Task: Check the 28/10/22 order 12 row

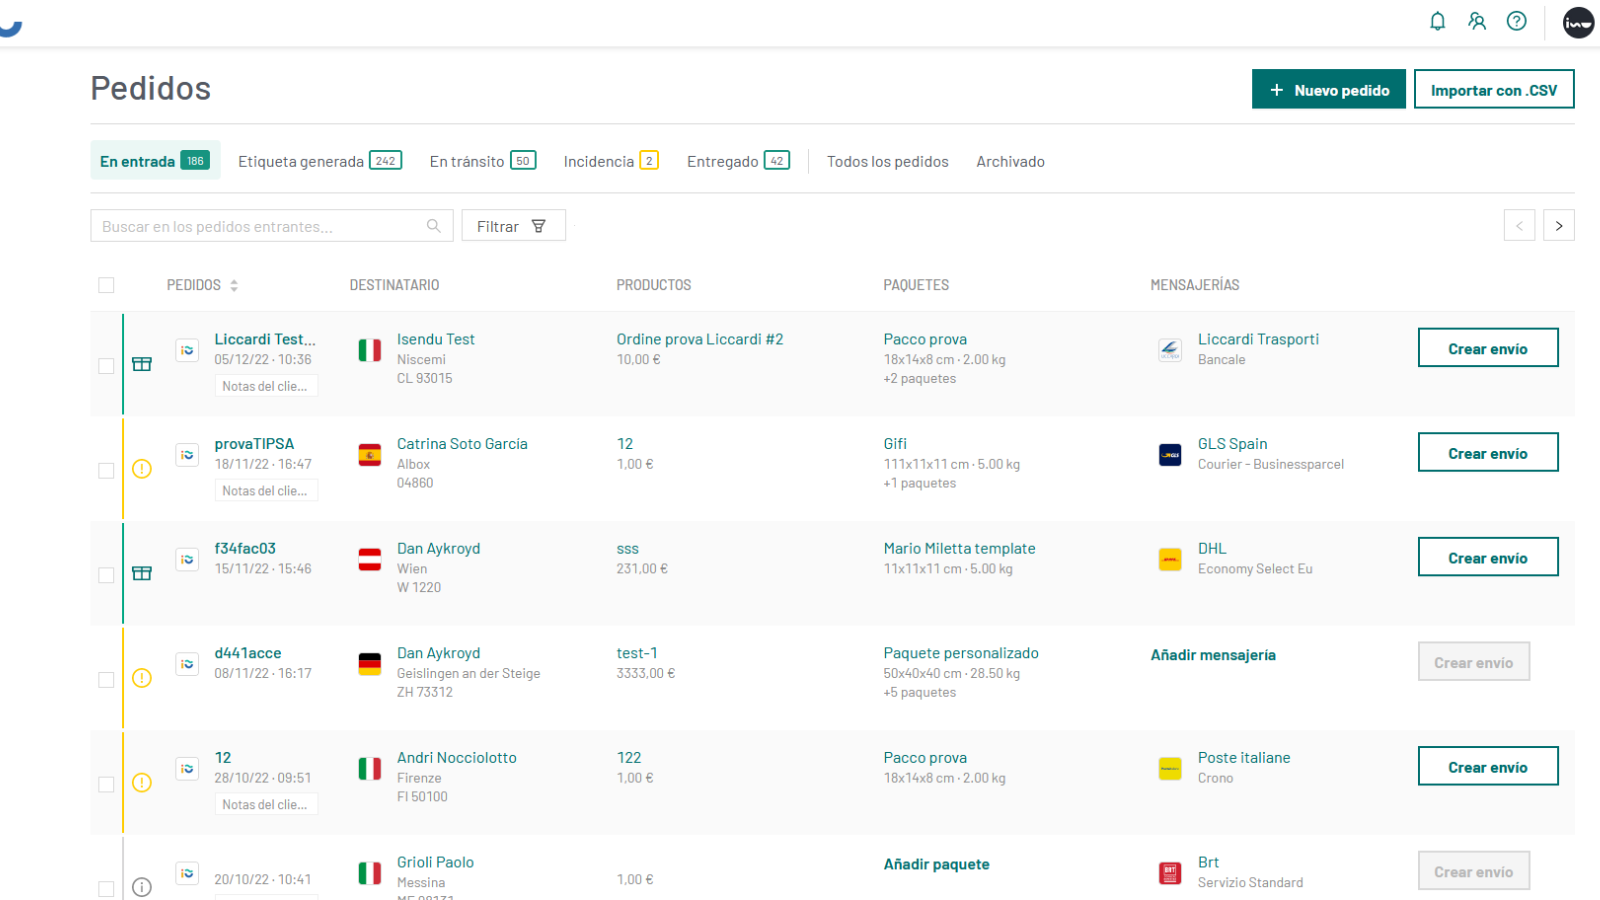Action: [x=106, y=785]
